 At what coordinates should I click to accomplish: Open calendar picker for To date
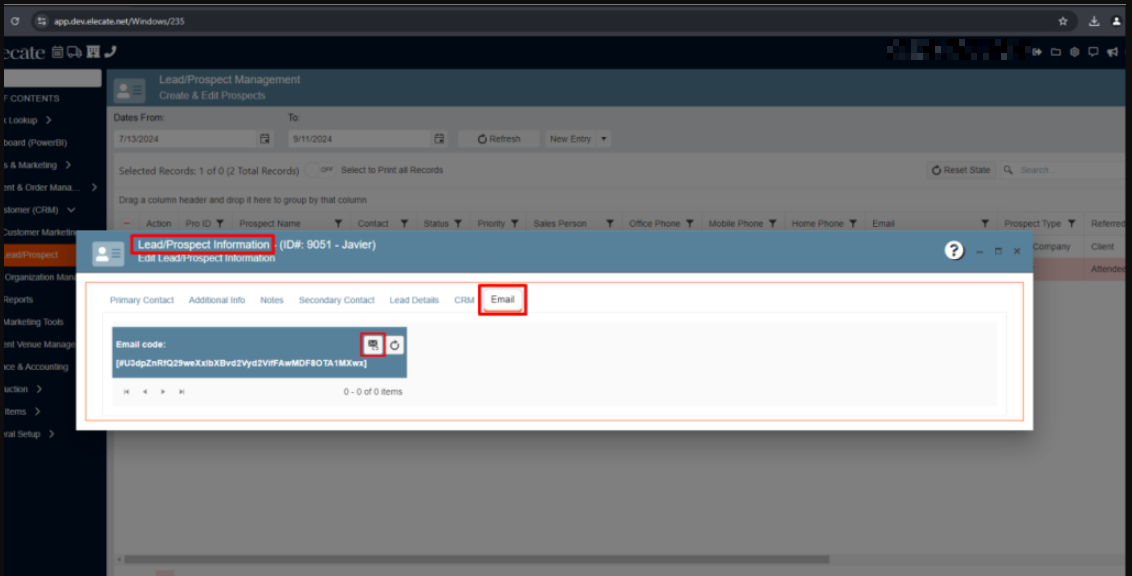439,139
